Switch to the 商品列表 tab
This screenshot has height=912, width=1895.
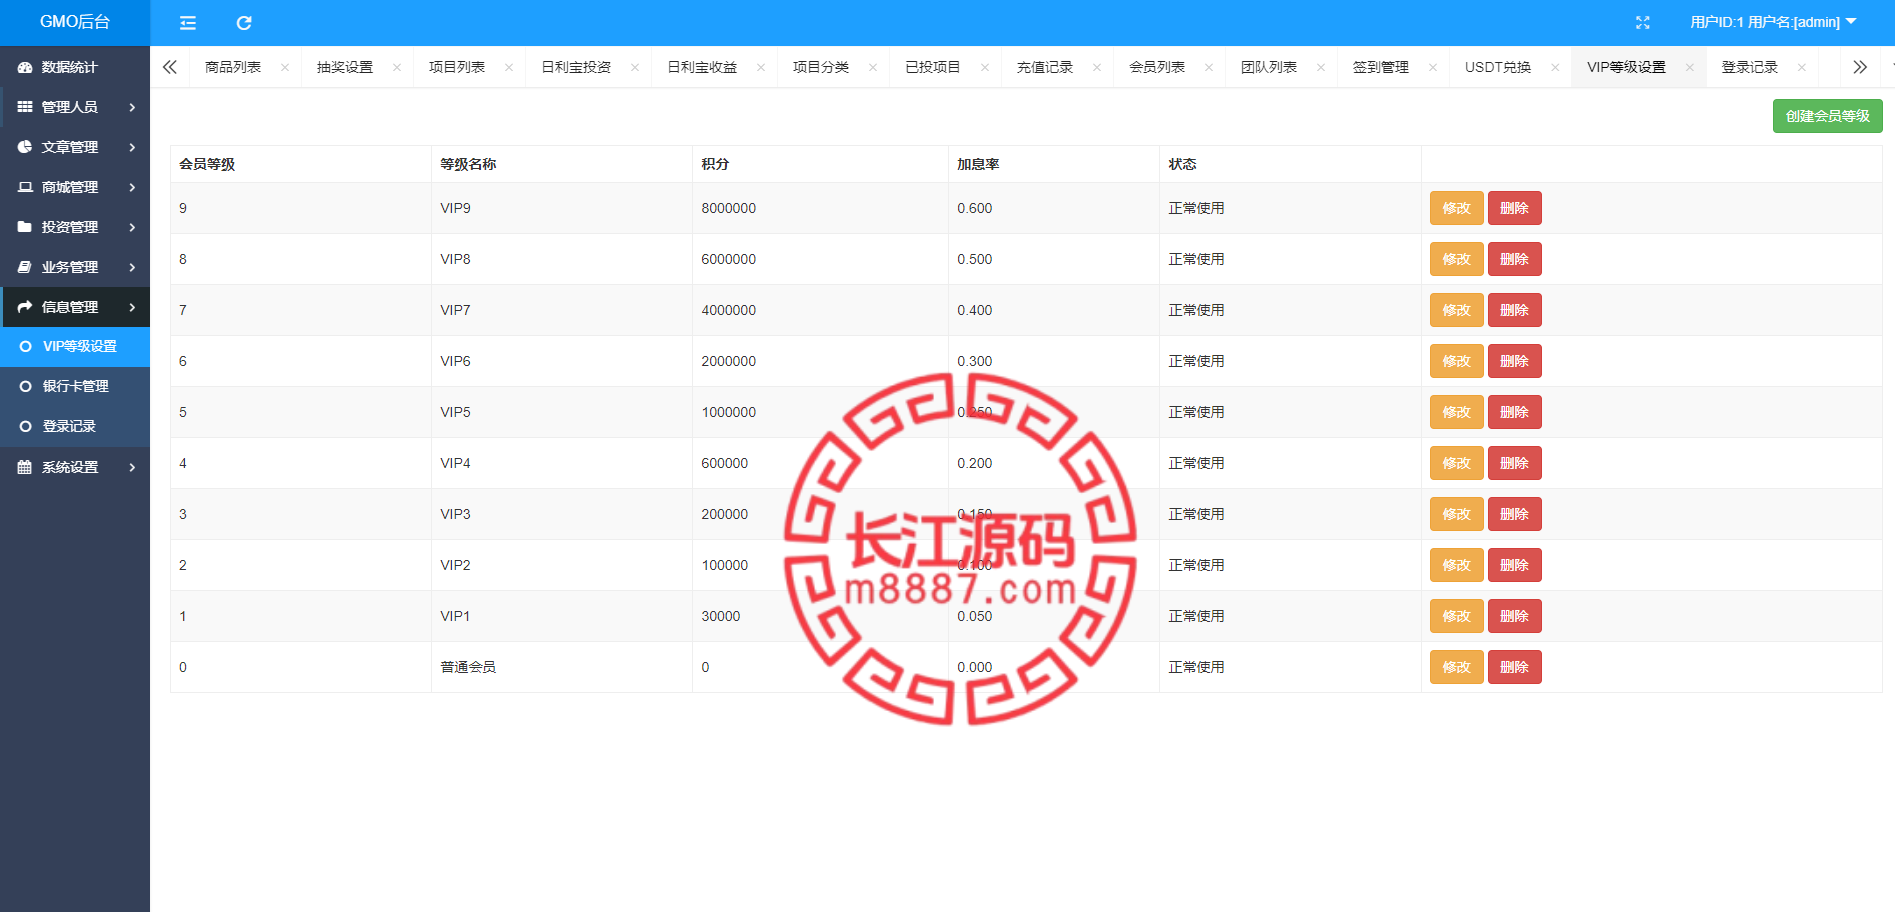click(233, 67)
